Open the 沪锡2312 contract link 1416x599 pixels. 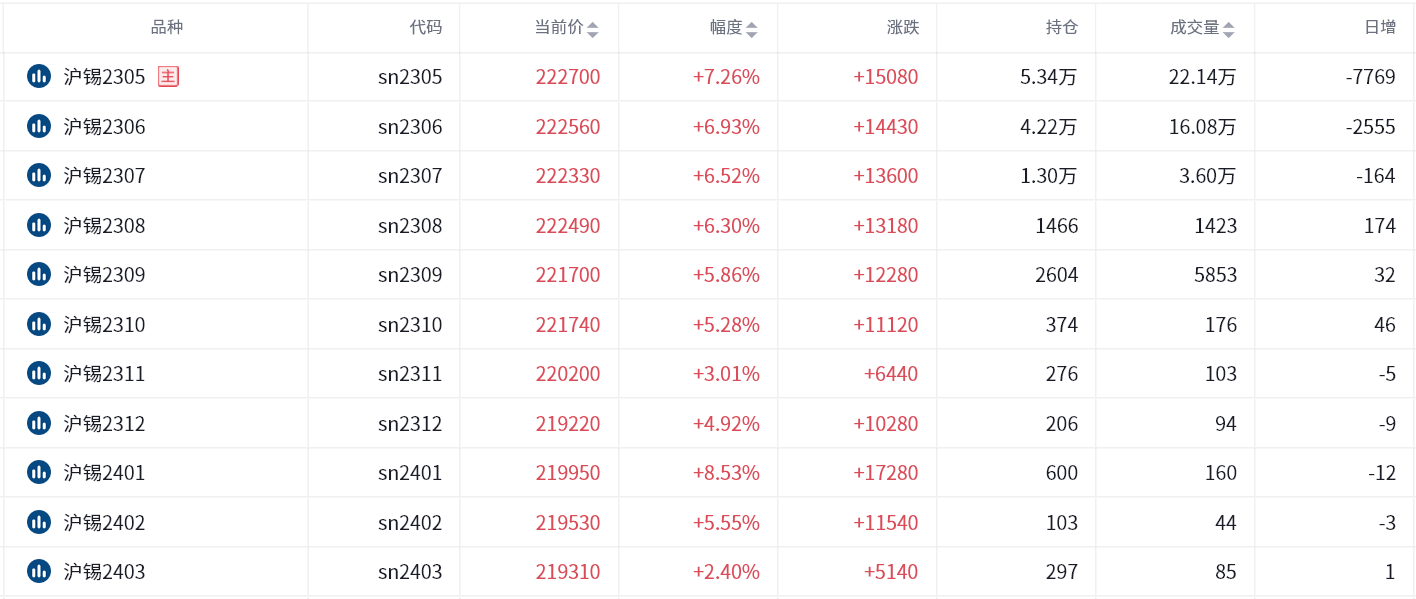[x=105, y=423]
